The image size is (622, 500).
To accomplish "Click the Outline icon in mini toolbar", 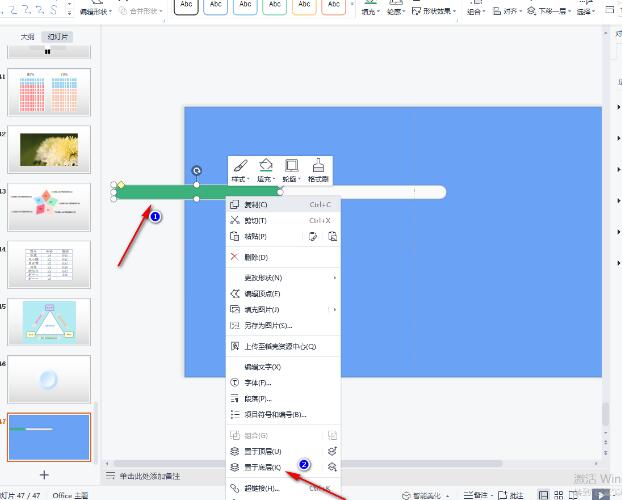I will (x=291, y=168).
